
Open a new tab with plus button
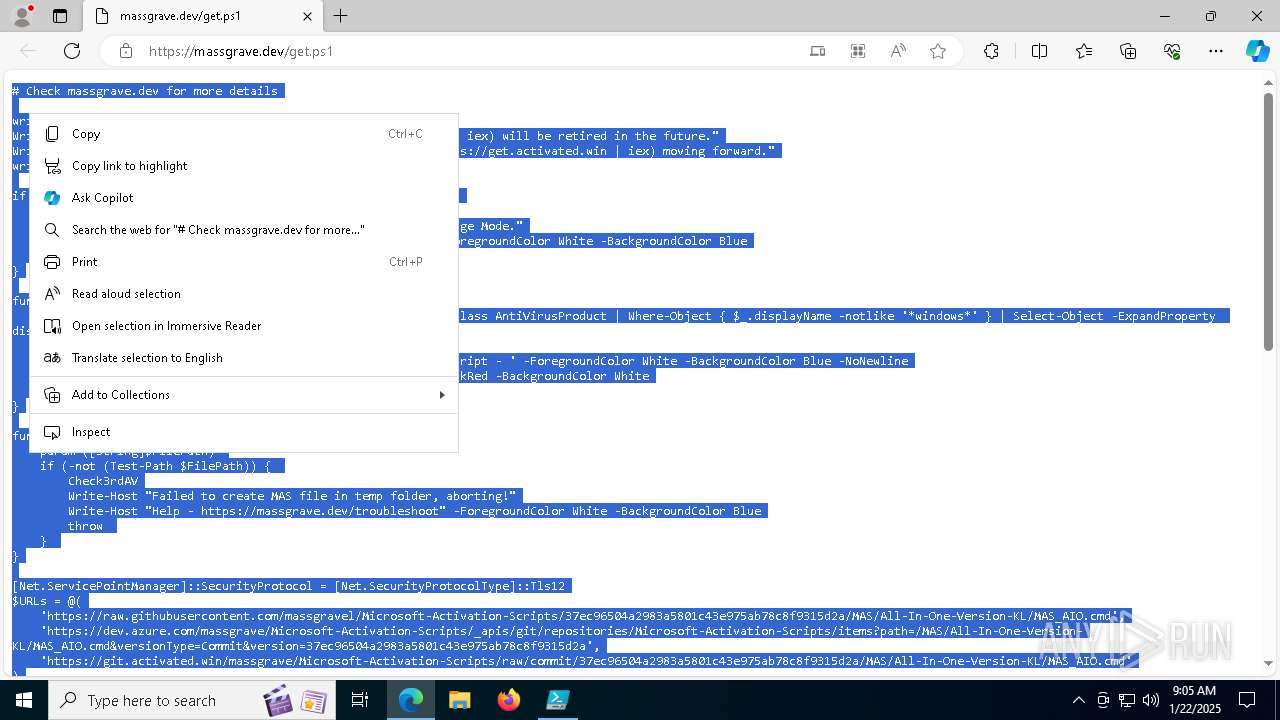click(341, 16)
